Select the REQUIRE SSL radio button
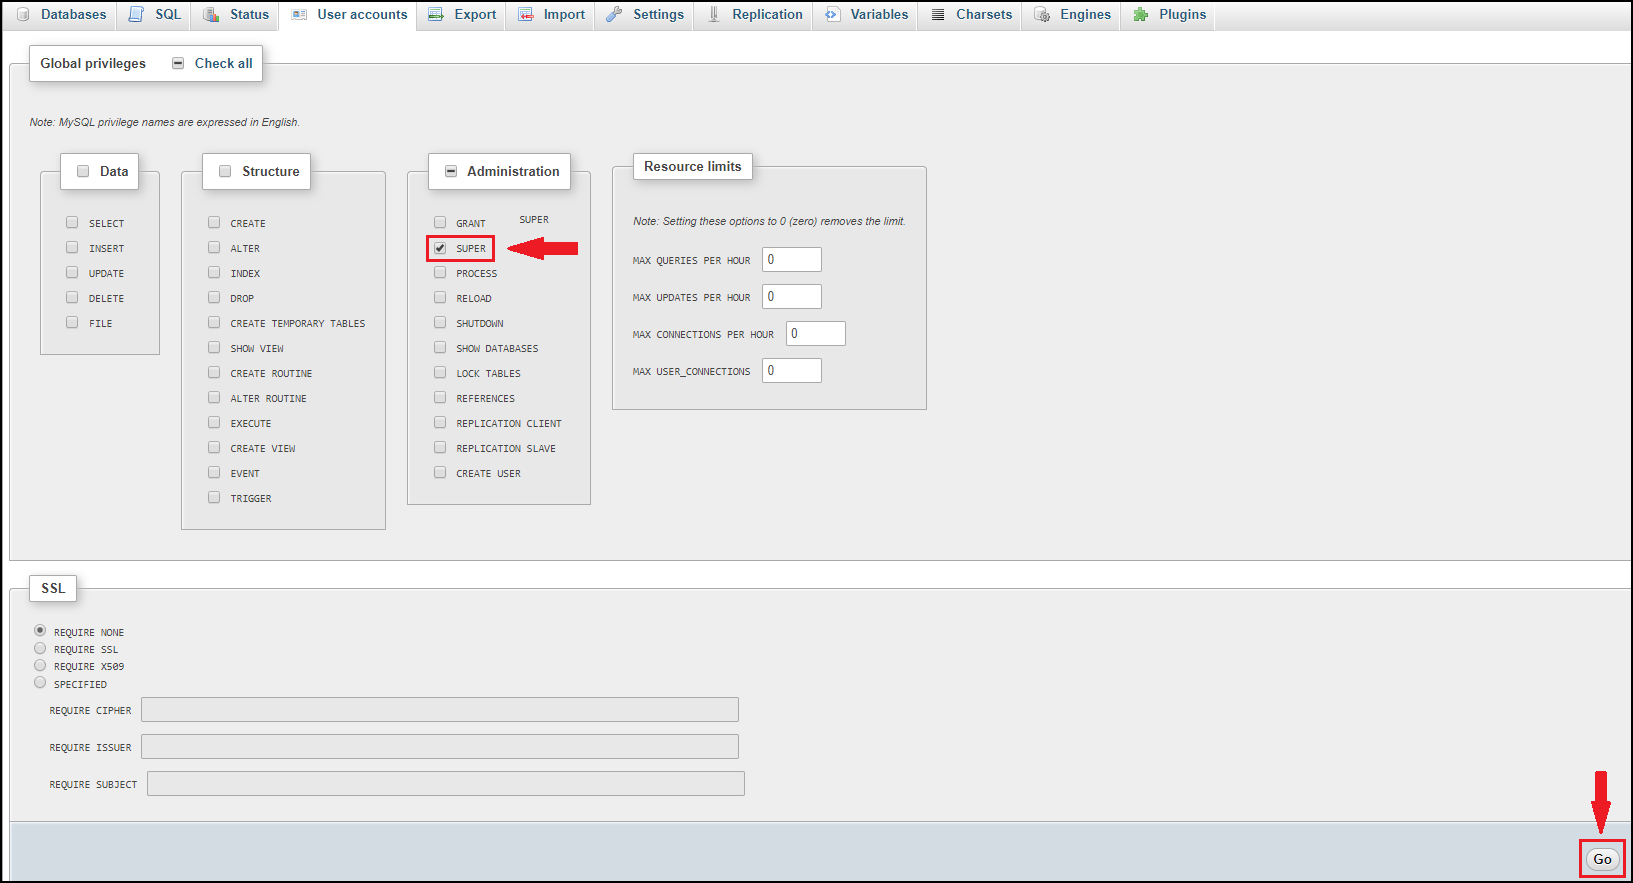This screenshot has height=883, width=1633. [40, 649]
